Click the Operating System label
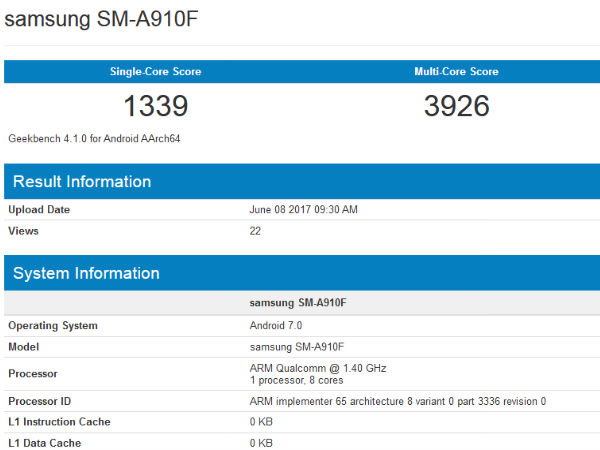This screenshot has height=450, width=600. 53,326
